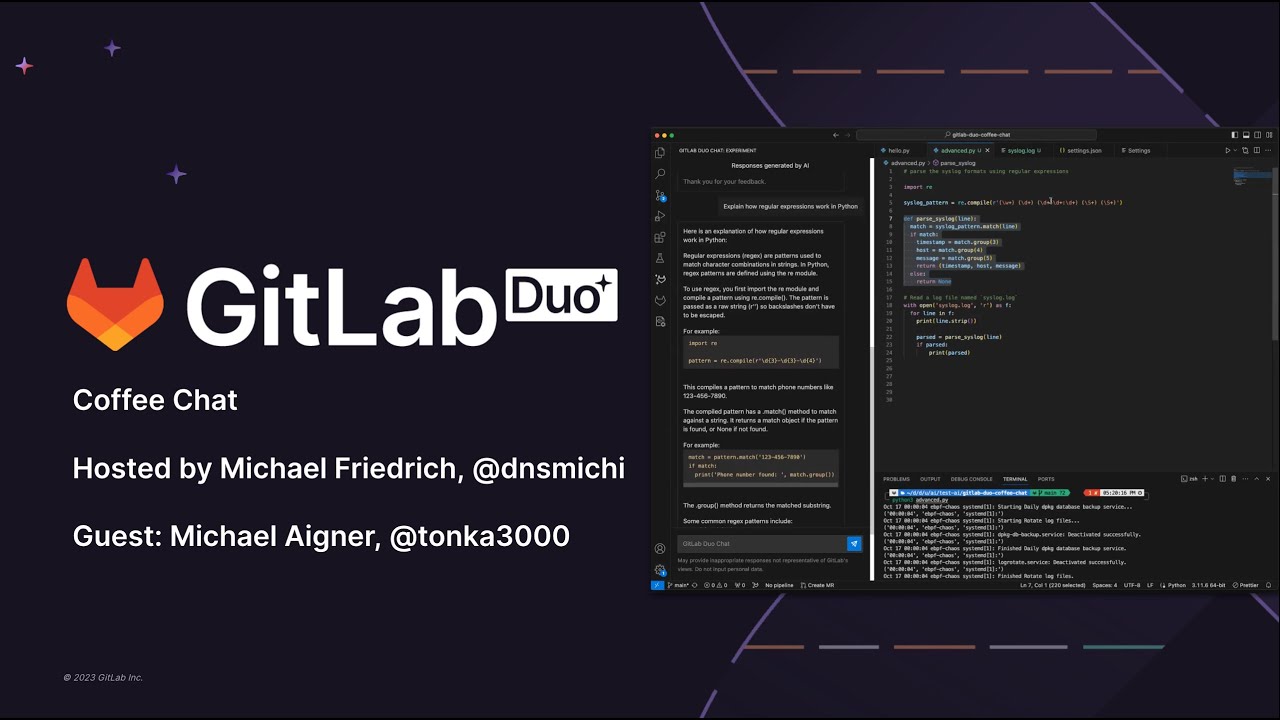Open the run button dropdown arrow
1280x720 pixels.
(1236, 150)
